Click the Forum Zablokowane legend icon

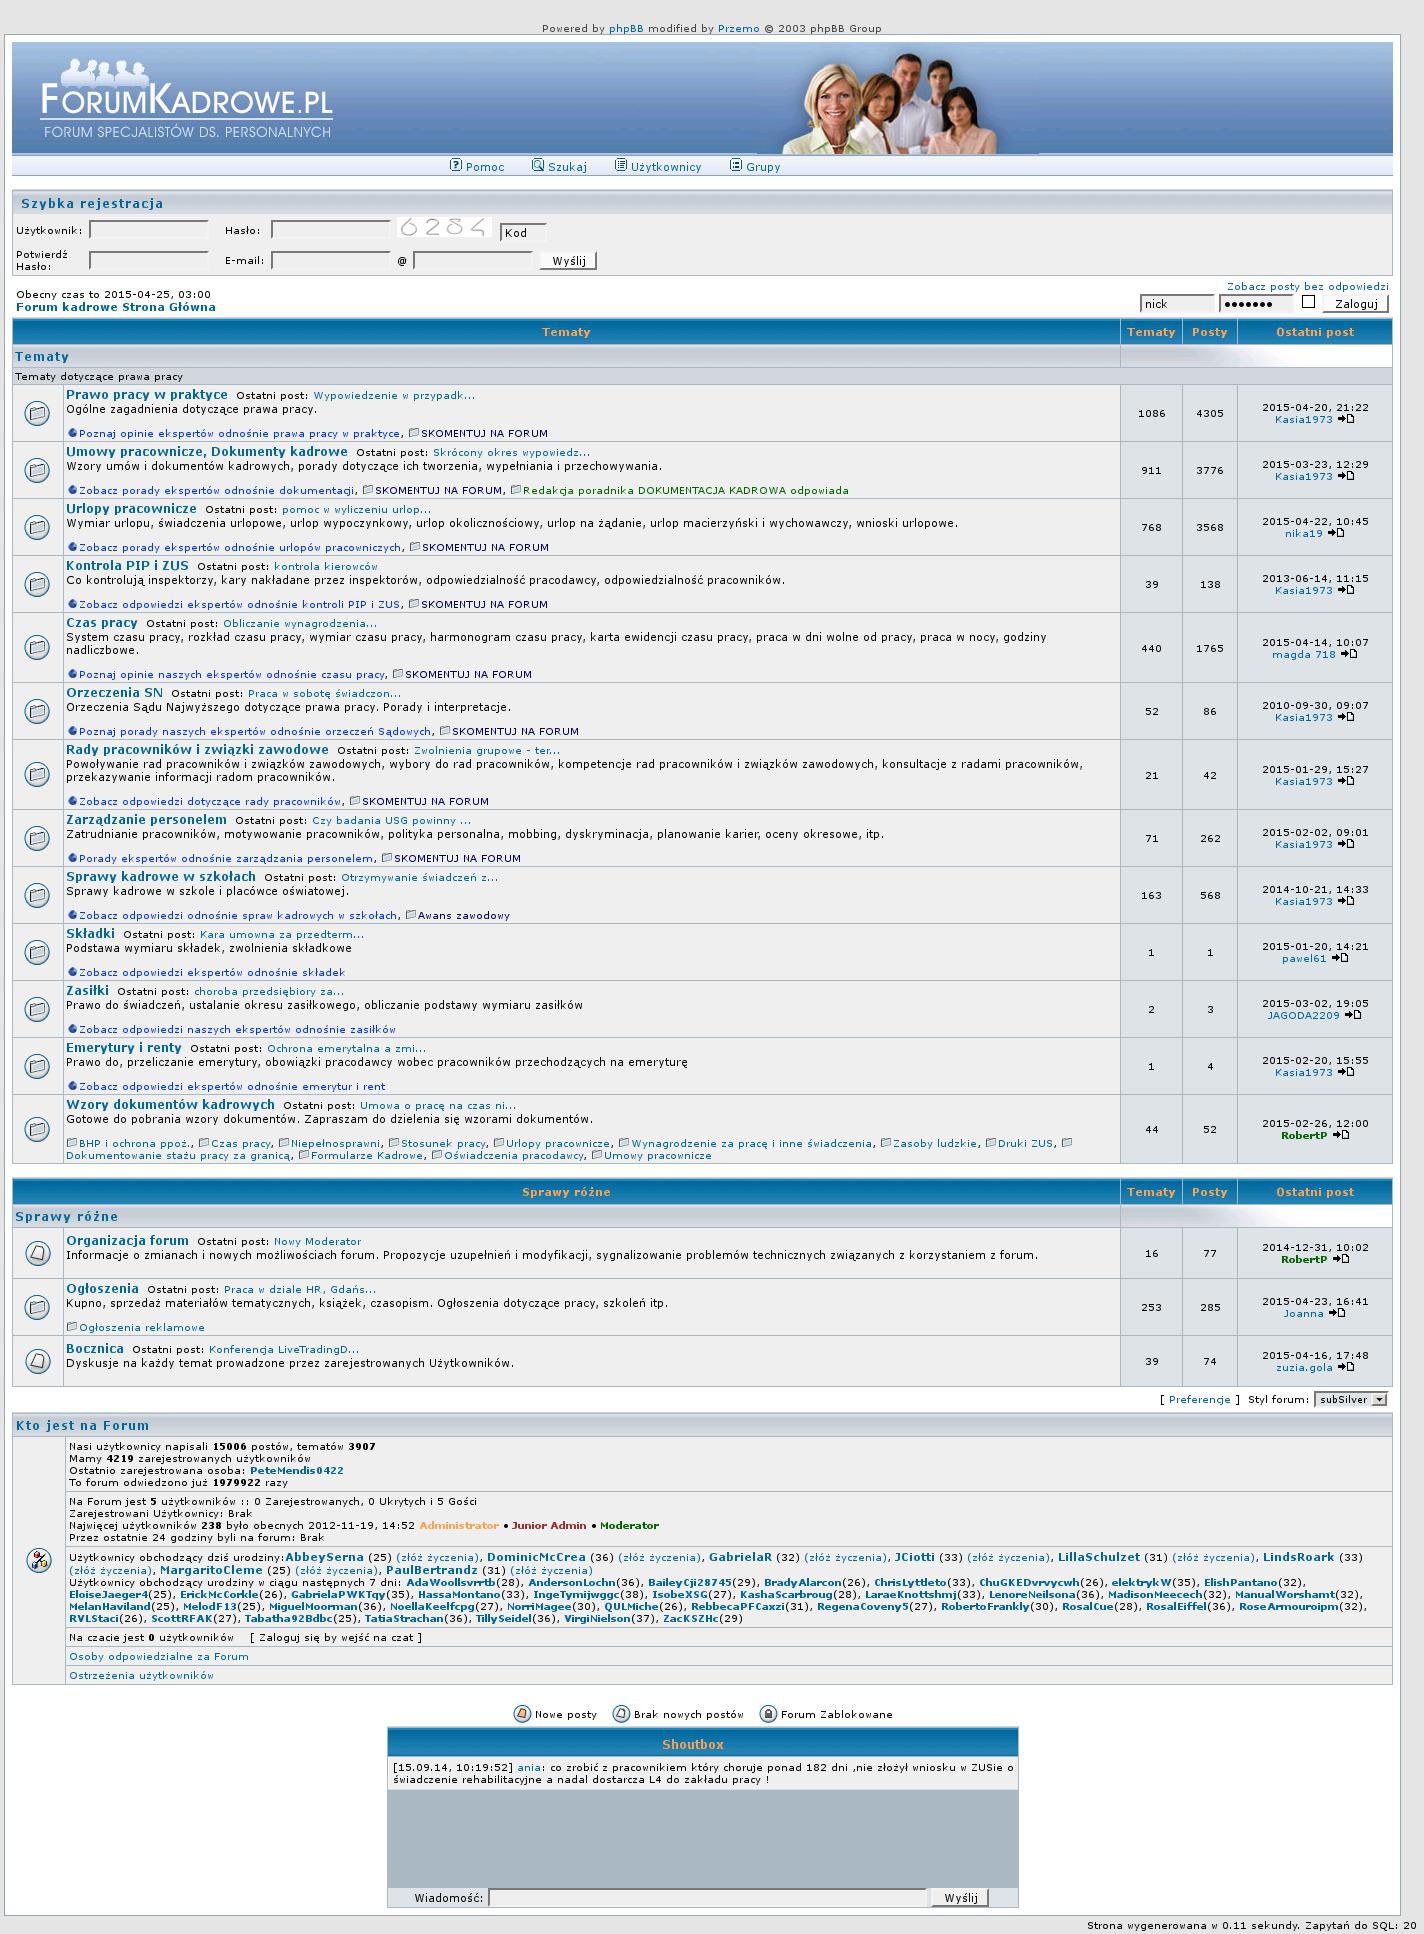768,1714
